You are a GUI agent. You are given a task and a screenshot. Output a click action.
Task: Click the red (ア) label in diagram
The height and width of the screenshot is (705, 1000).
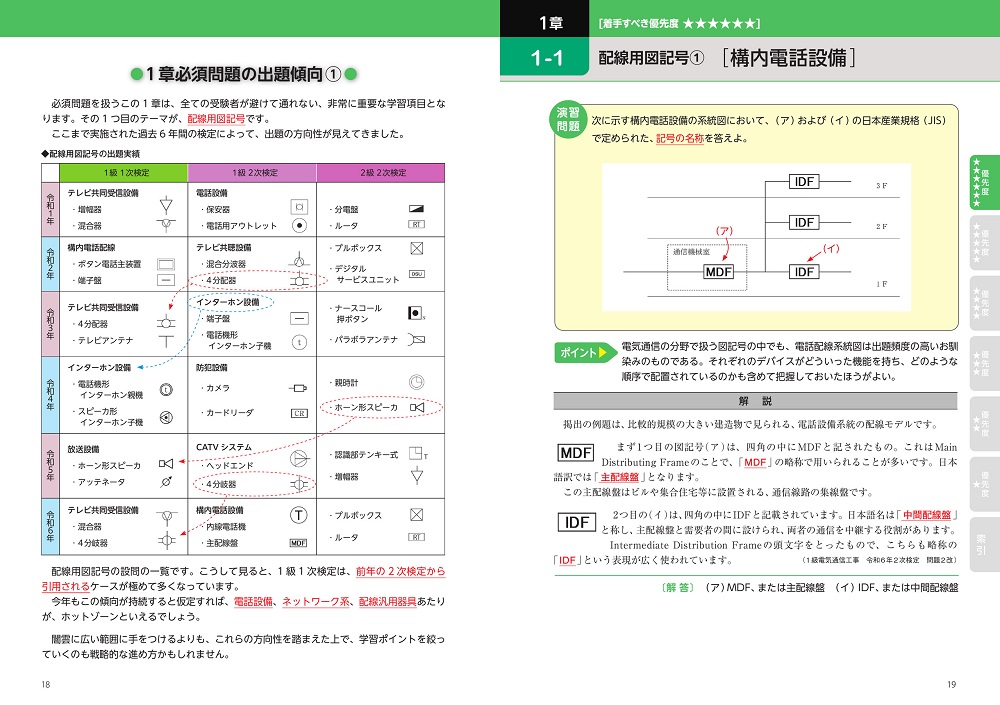724,230
